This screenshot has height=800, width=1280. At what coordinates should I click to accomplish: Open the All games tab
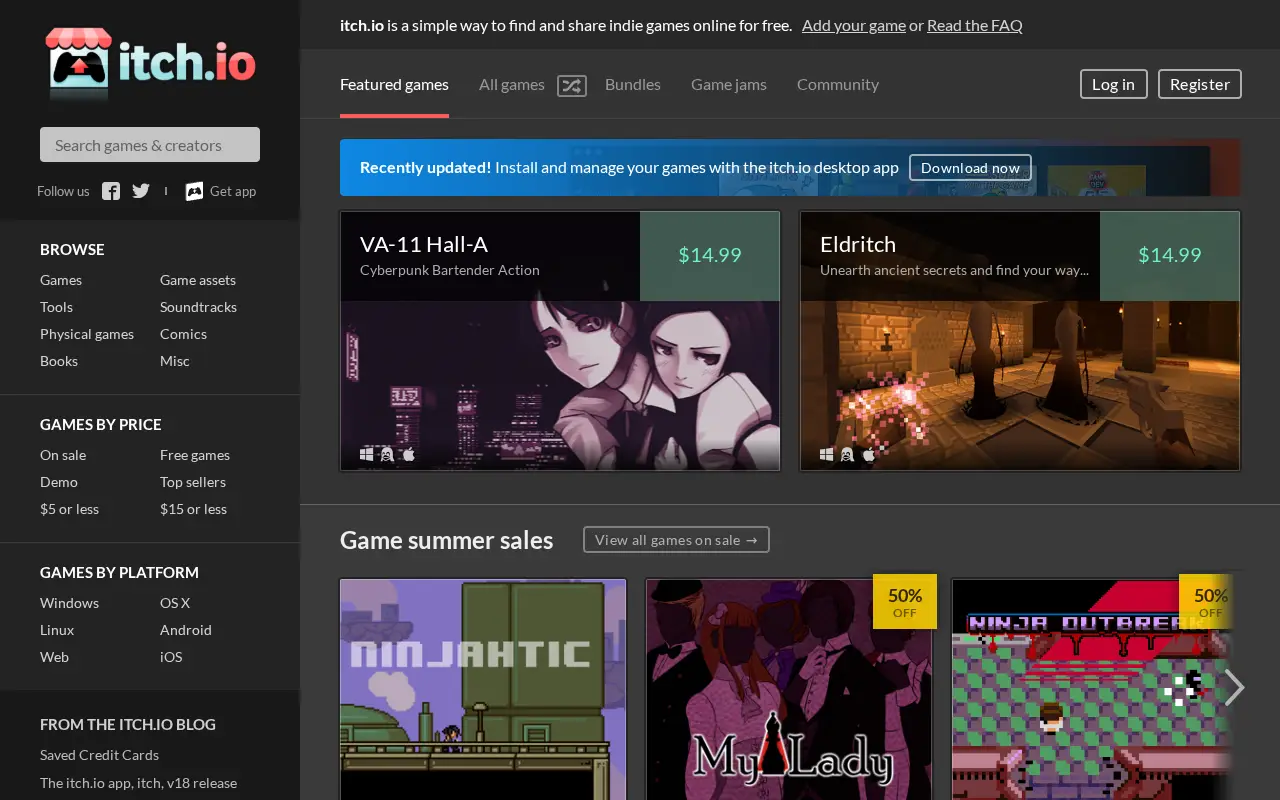coord(512,84)
